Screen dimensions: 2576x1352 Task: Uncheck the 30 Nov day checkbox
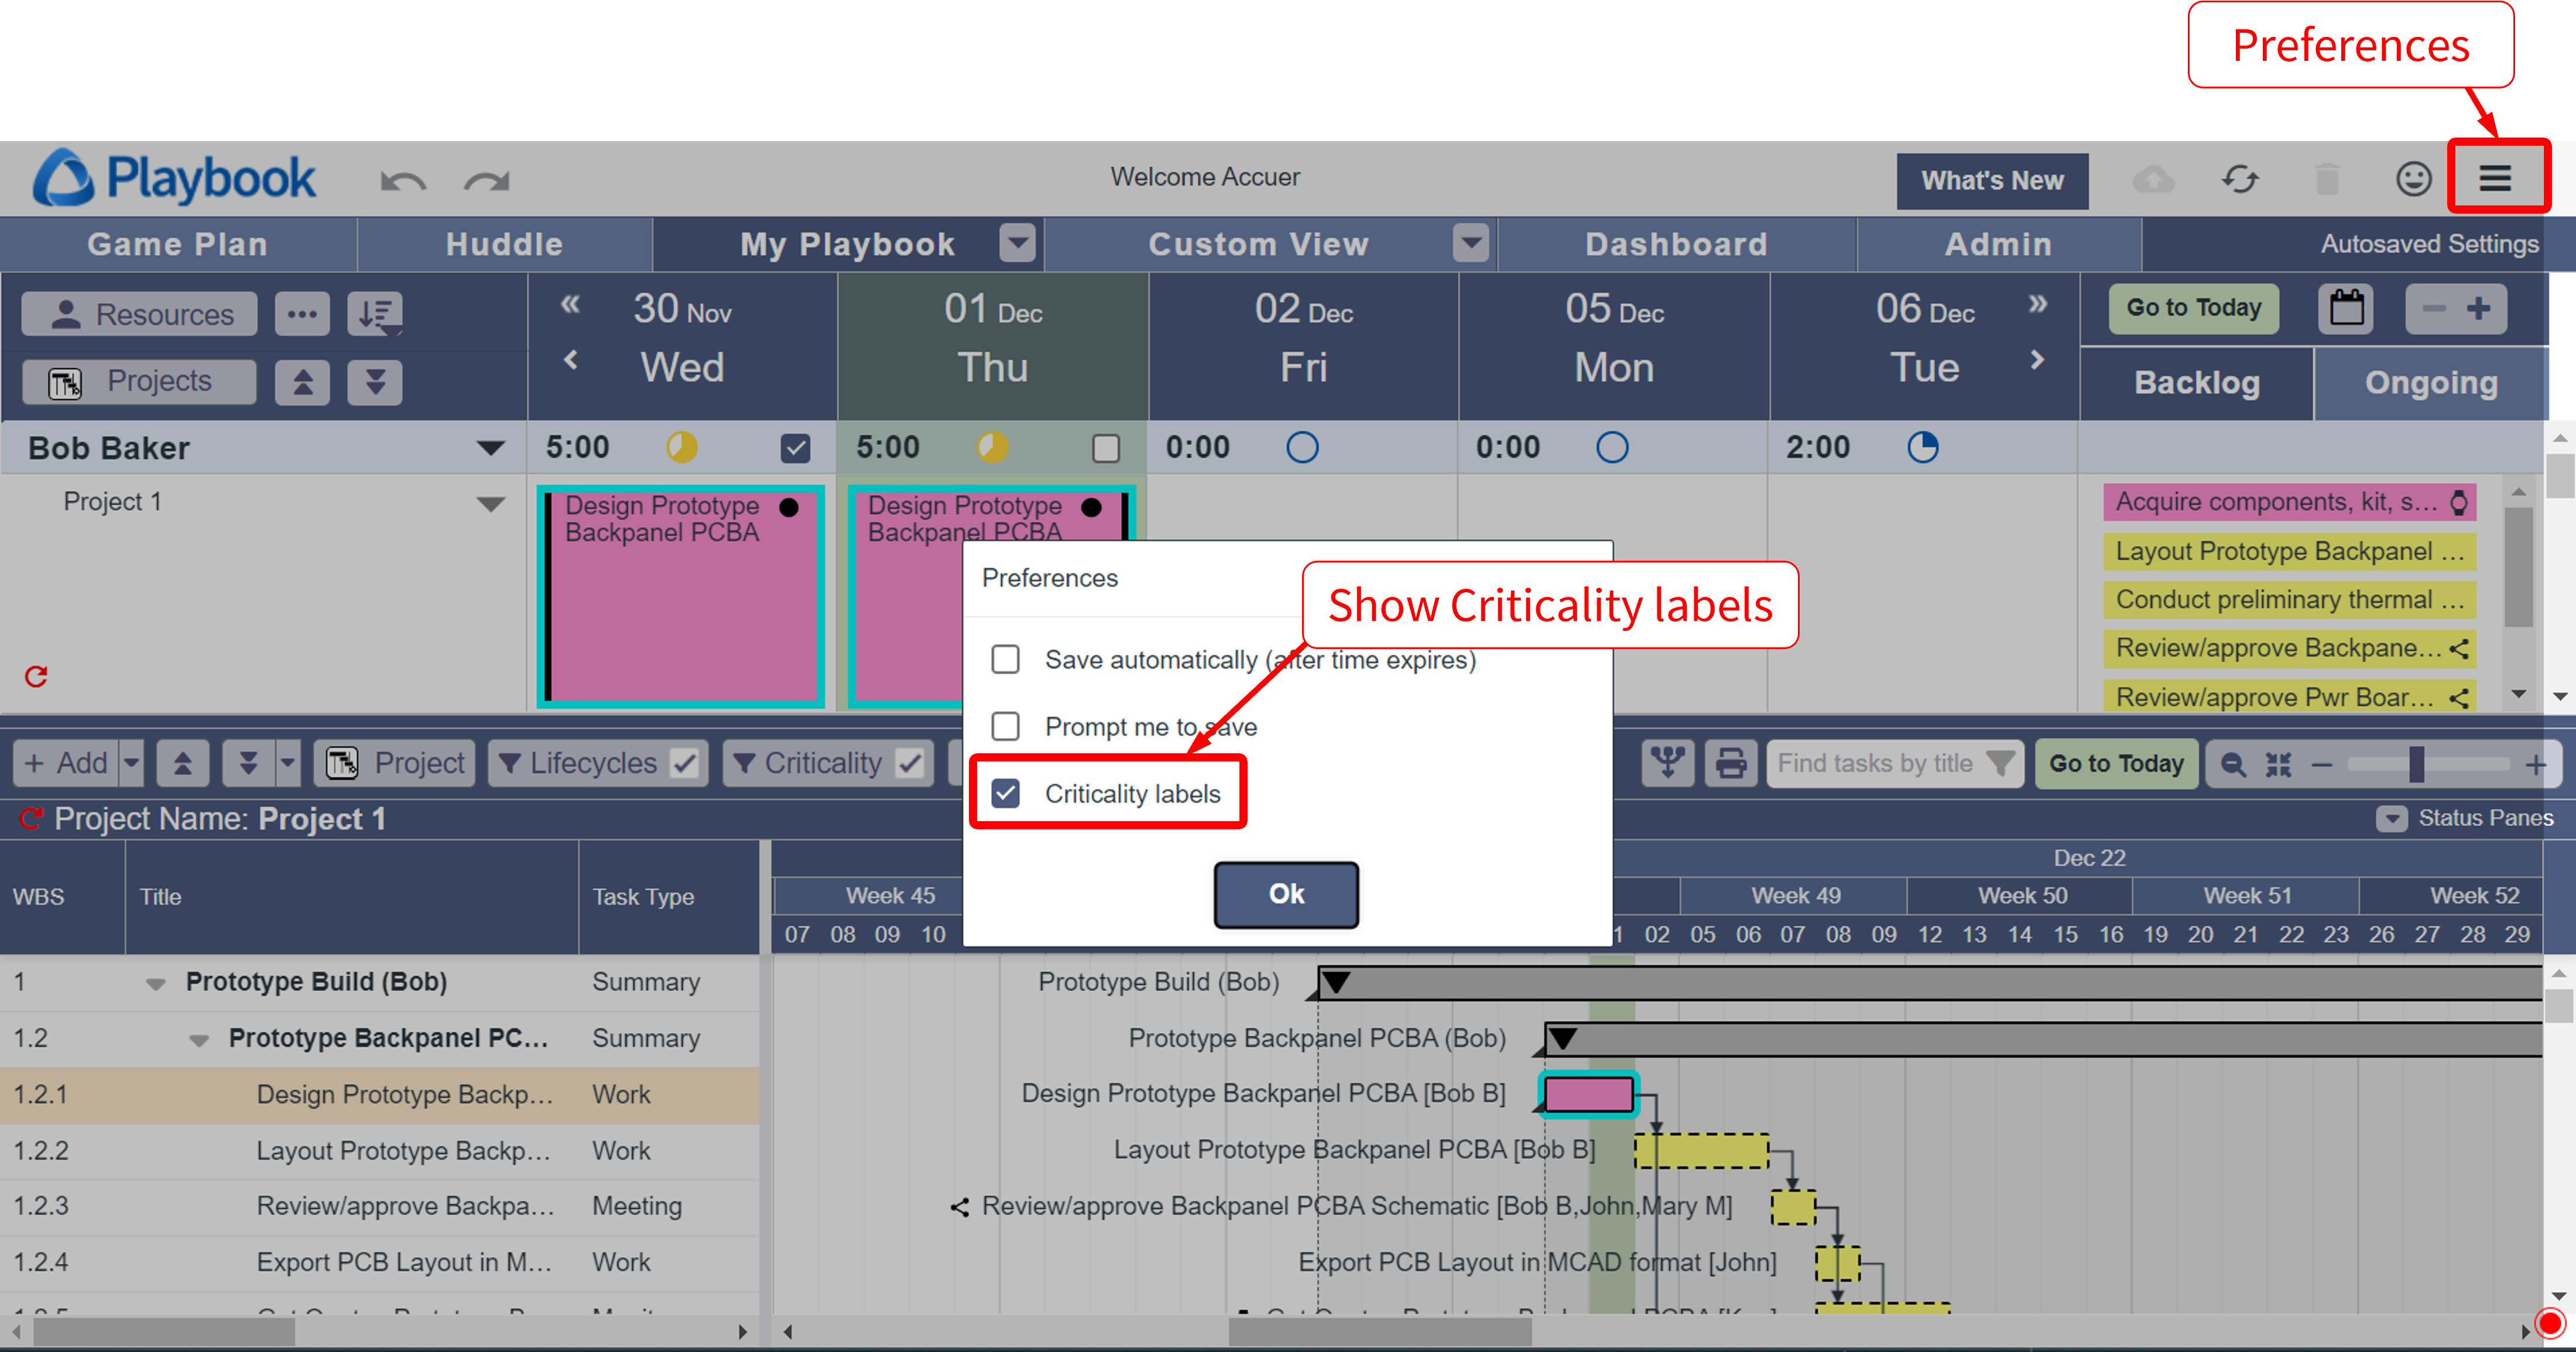[x=795, y=448]
